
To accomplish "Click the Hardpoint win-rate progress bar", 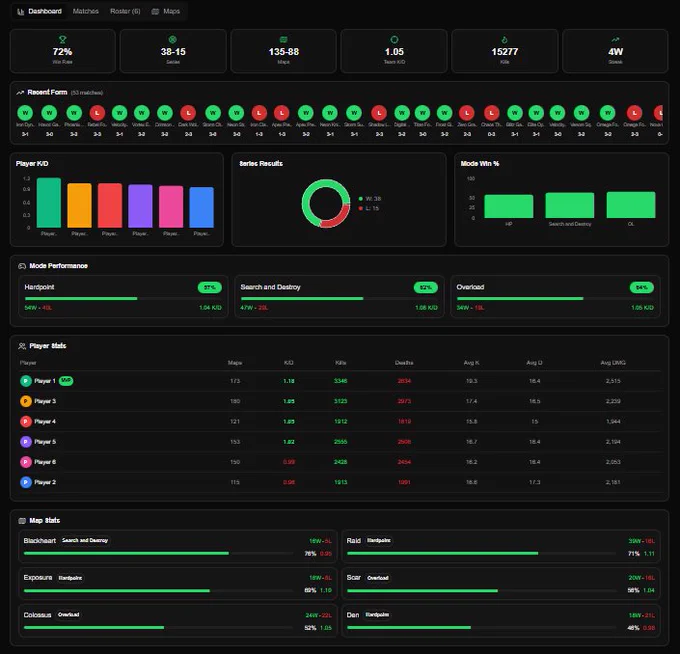I will 123,298.
